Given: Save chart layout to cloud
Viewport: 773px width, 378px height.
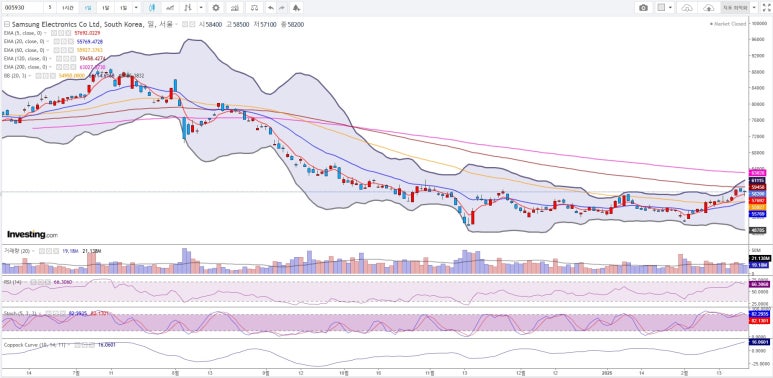Looking at the screenshot, I should click(x=708, y=8).
